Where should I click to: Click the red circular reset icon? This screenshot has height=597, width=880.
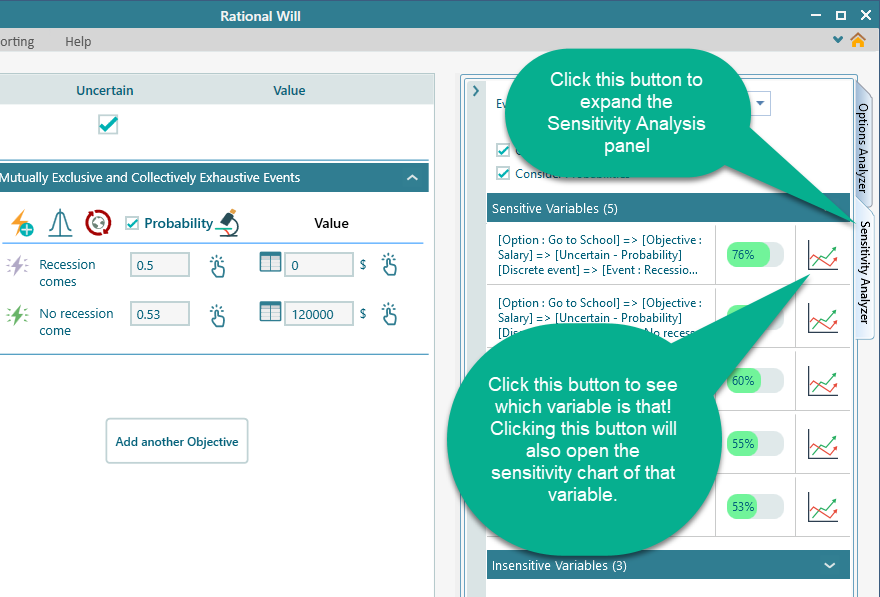pos(98,222)
